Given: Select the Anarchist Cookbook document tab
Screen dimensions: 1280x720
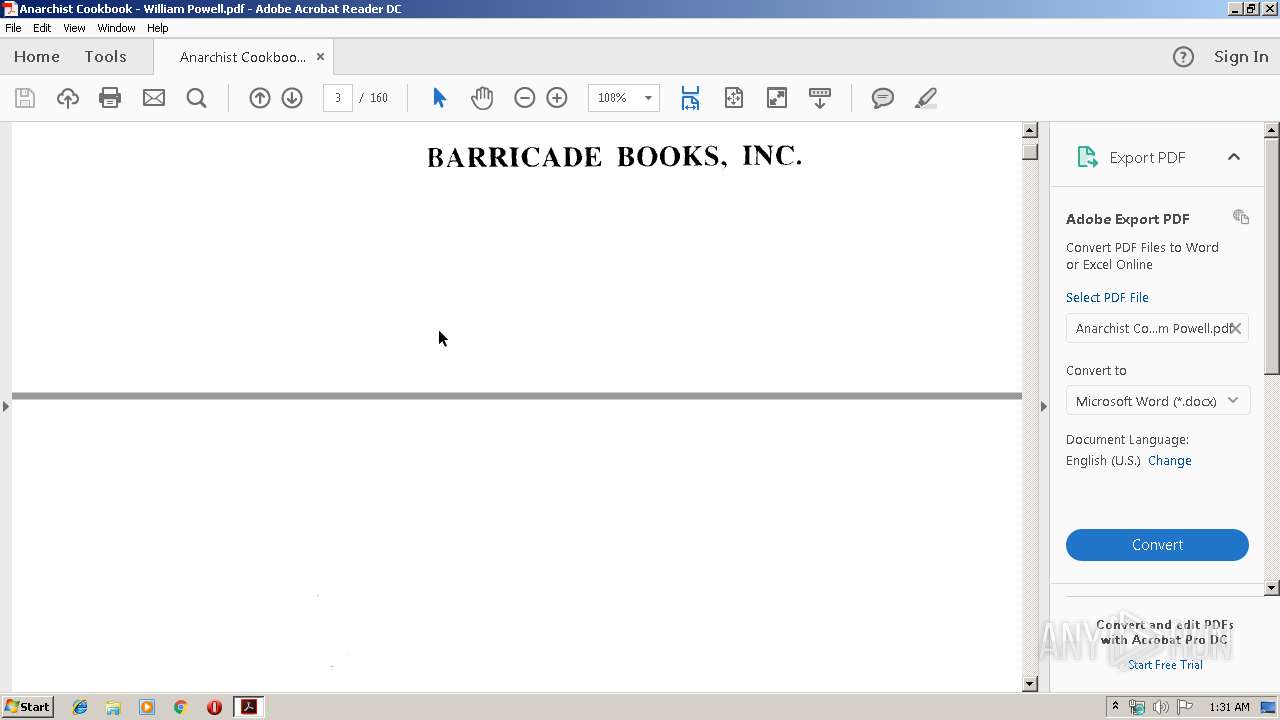Looking at the screenshot, I should (x=243, y=57).
